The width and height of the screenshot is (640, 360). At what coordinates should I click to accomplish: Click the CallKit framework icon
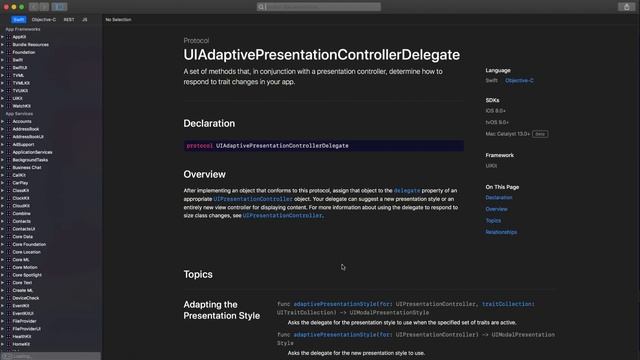pos(9,175)
